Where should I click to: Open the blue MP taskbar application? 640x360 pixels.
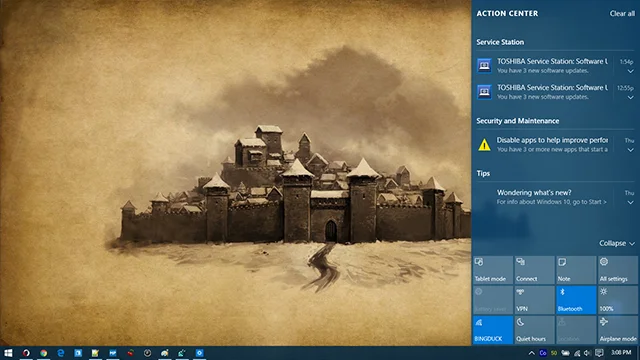pyautogui.click(x=113, y=353)
